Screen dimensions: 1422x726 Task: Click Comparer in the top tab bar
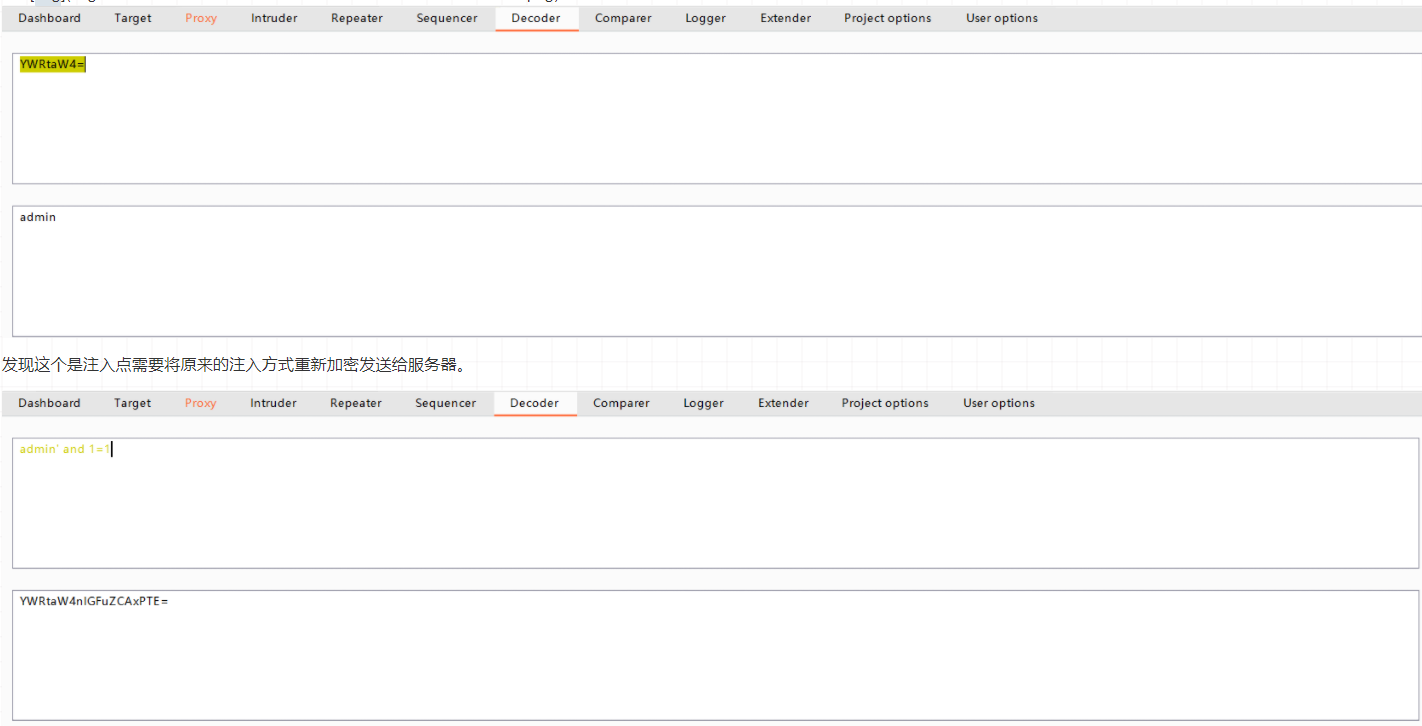tap(623, 18)
